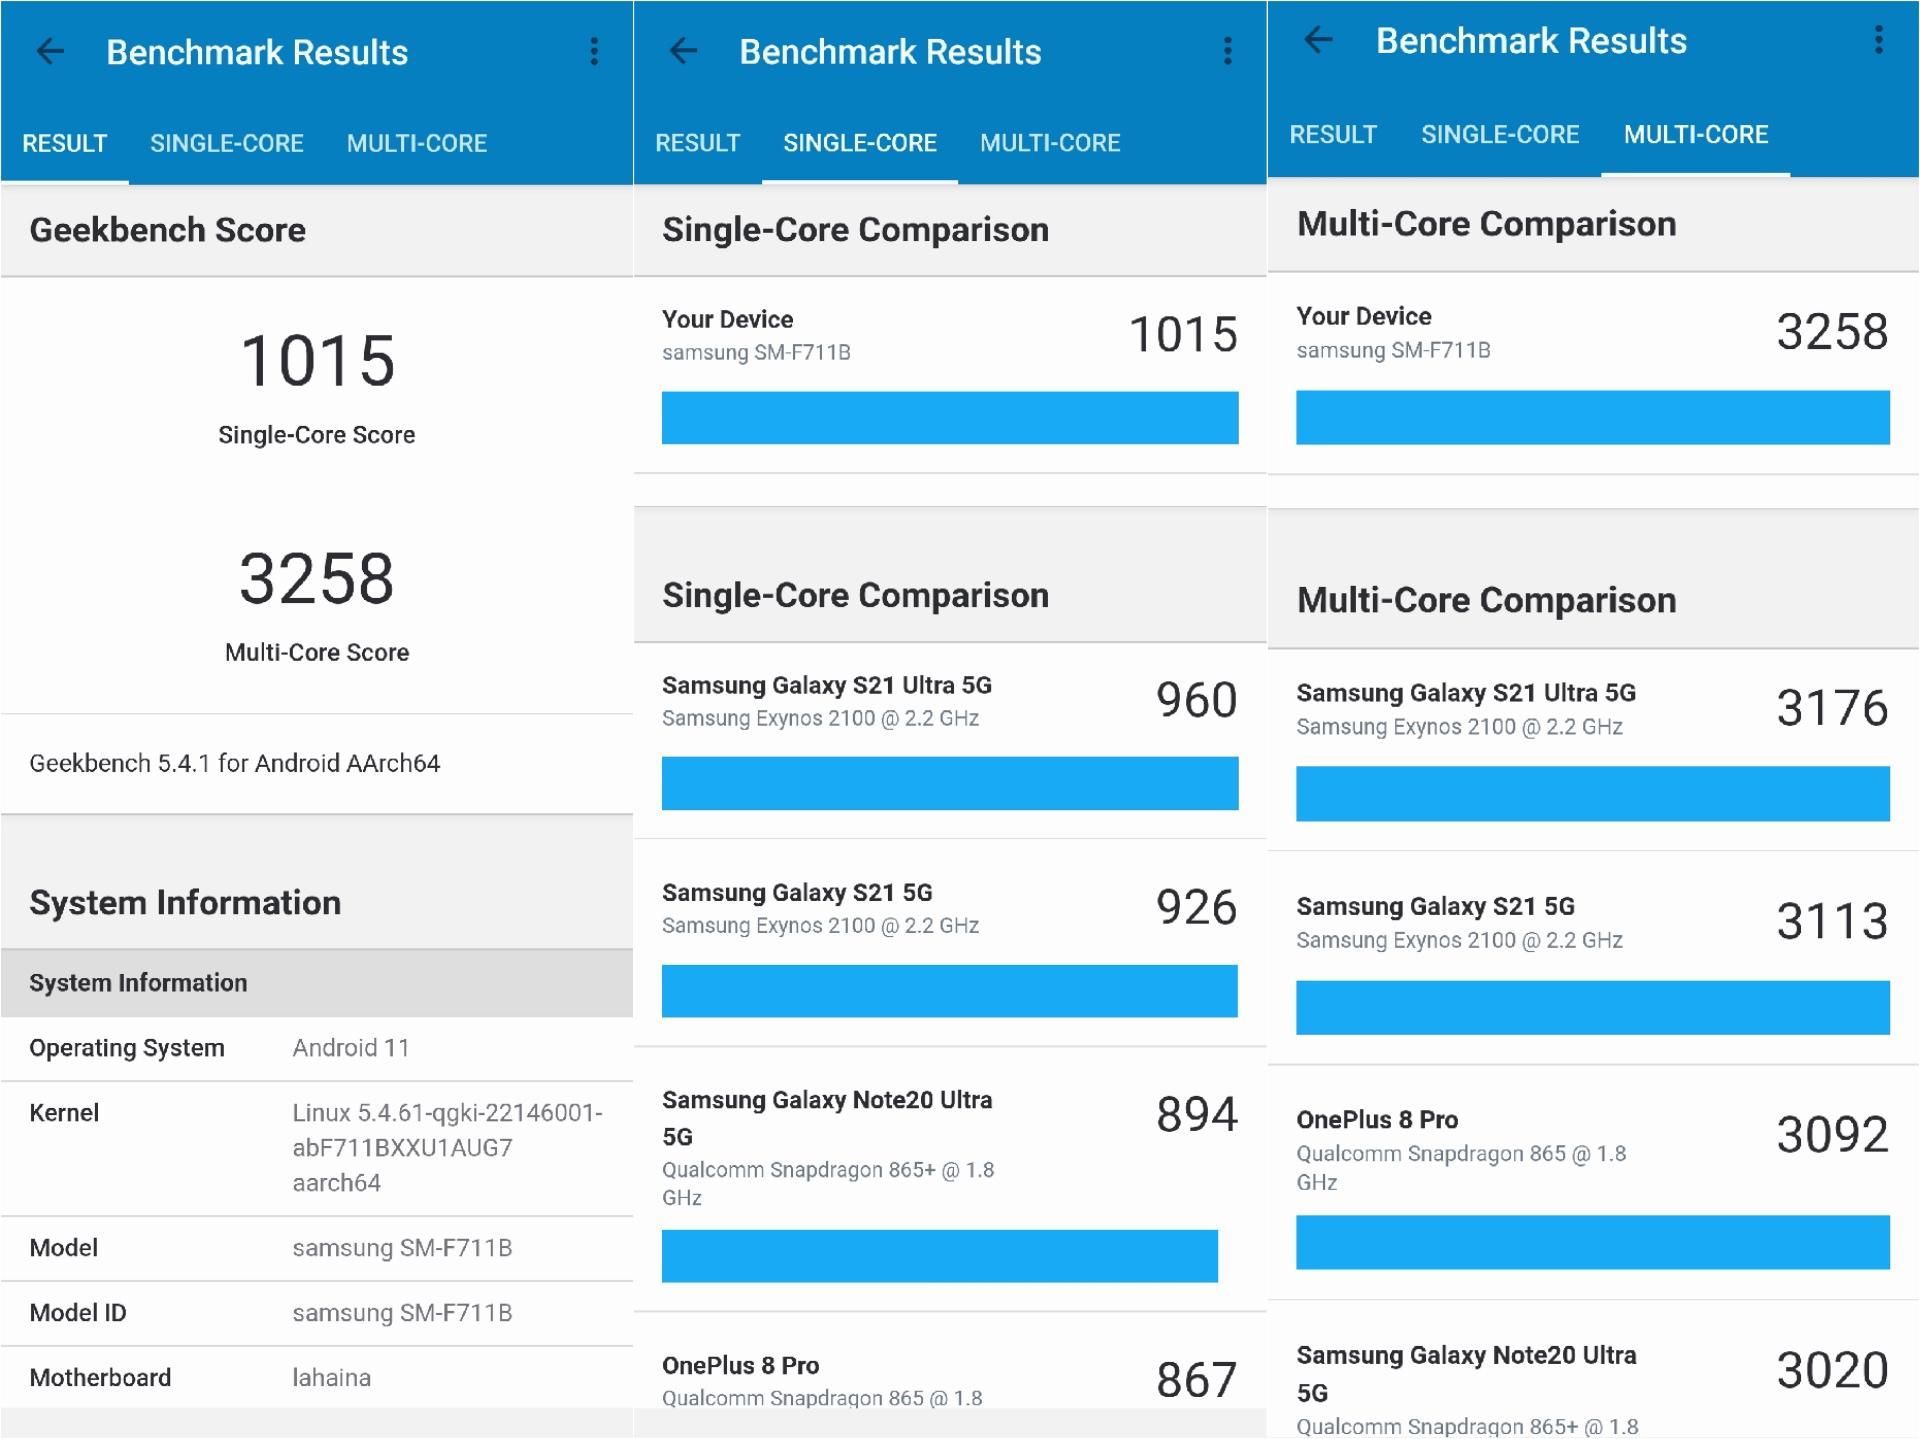Click the Kernel value Linux 5.4.61
Viewport: 1920px width, 1439px height.
447,1147
